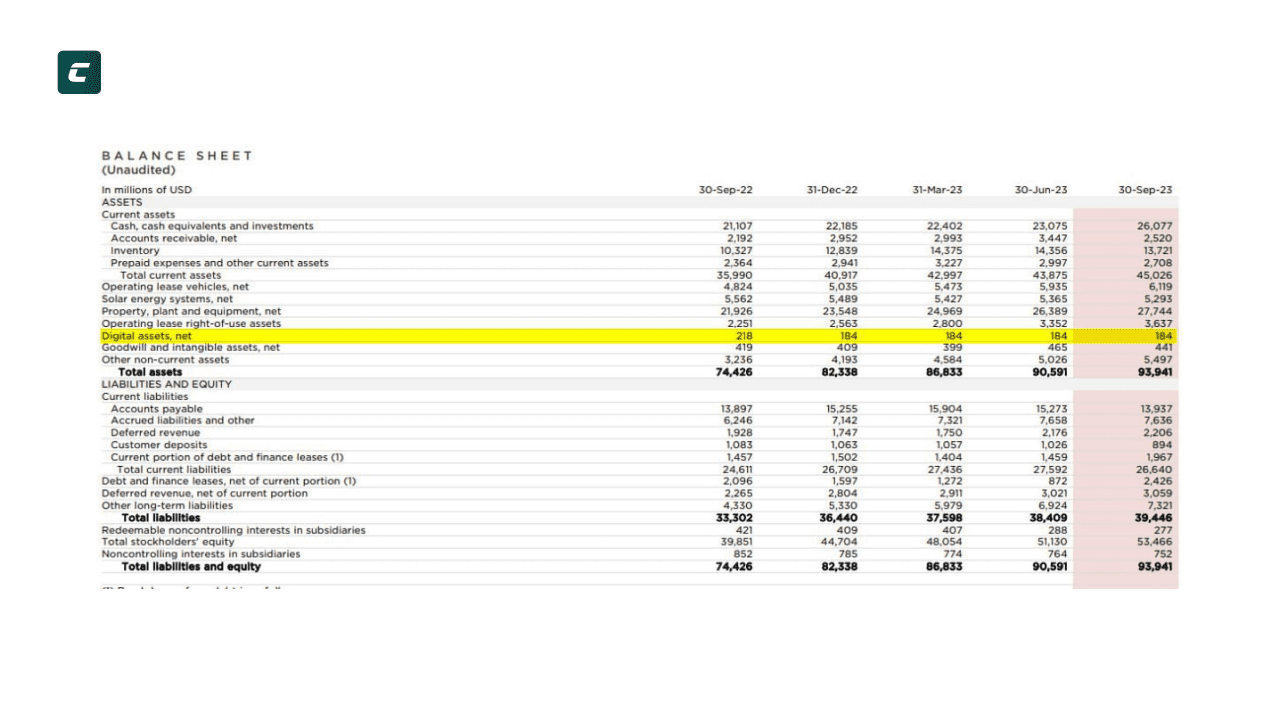The height and width of the screenshot is (720, 1280).
Task: Click cash value 21,107 for 30-Sep-22
Action: [737, 226]
